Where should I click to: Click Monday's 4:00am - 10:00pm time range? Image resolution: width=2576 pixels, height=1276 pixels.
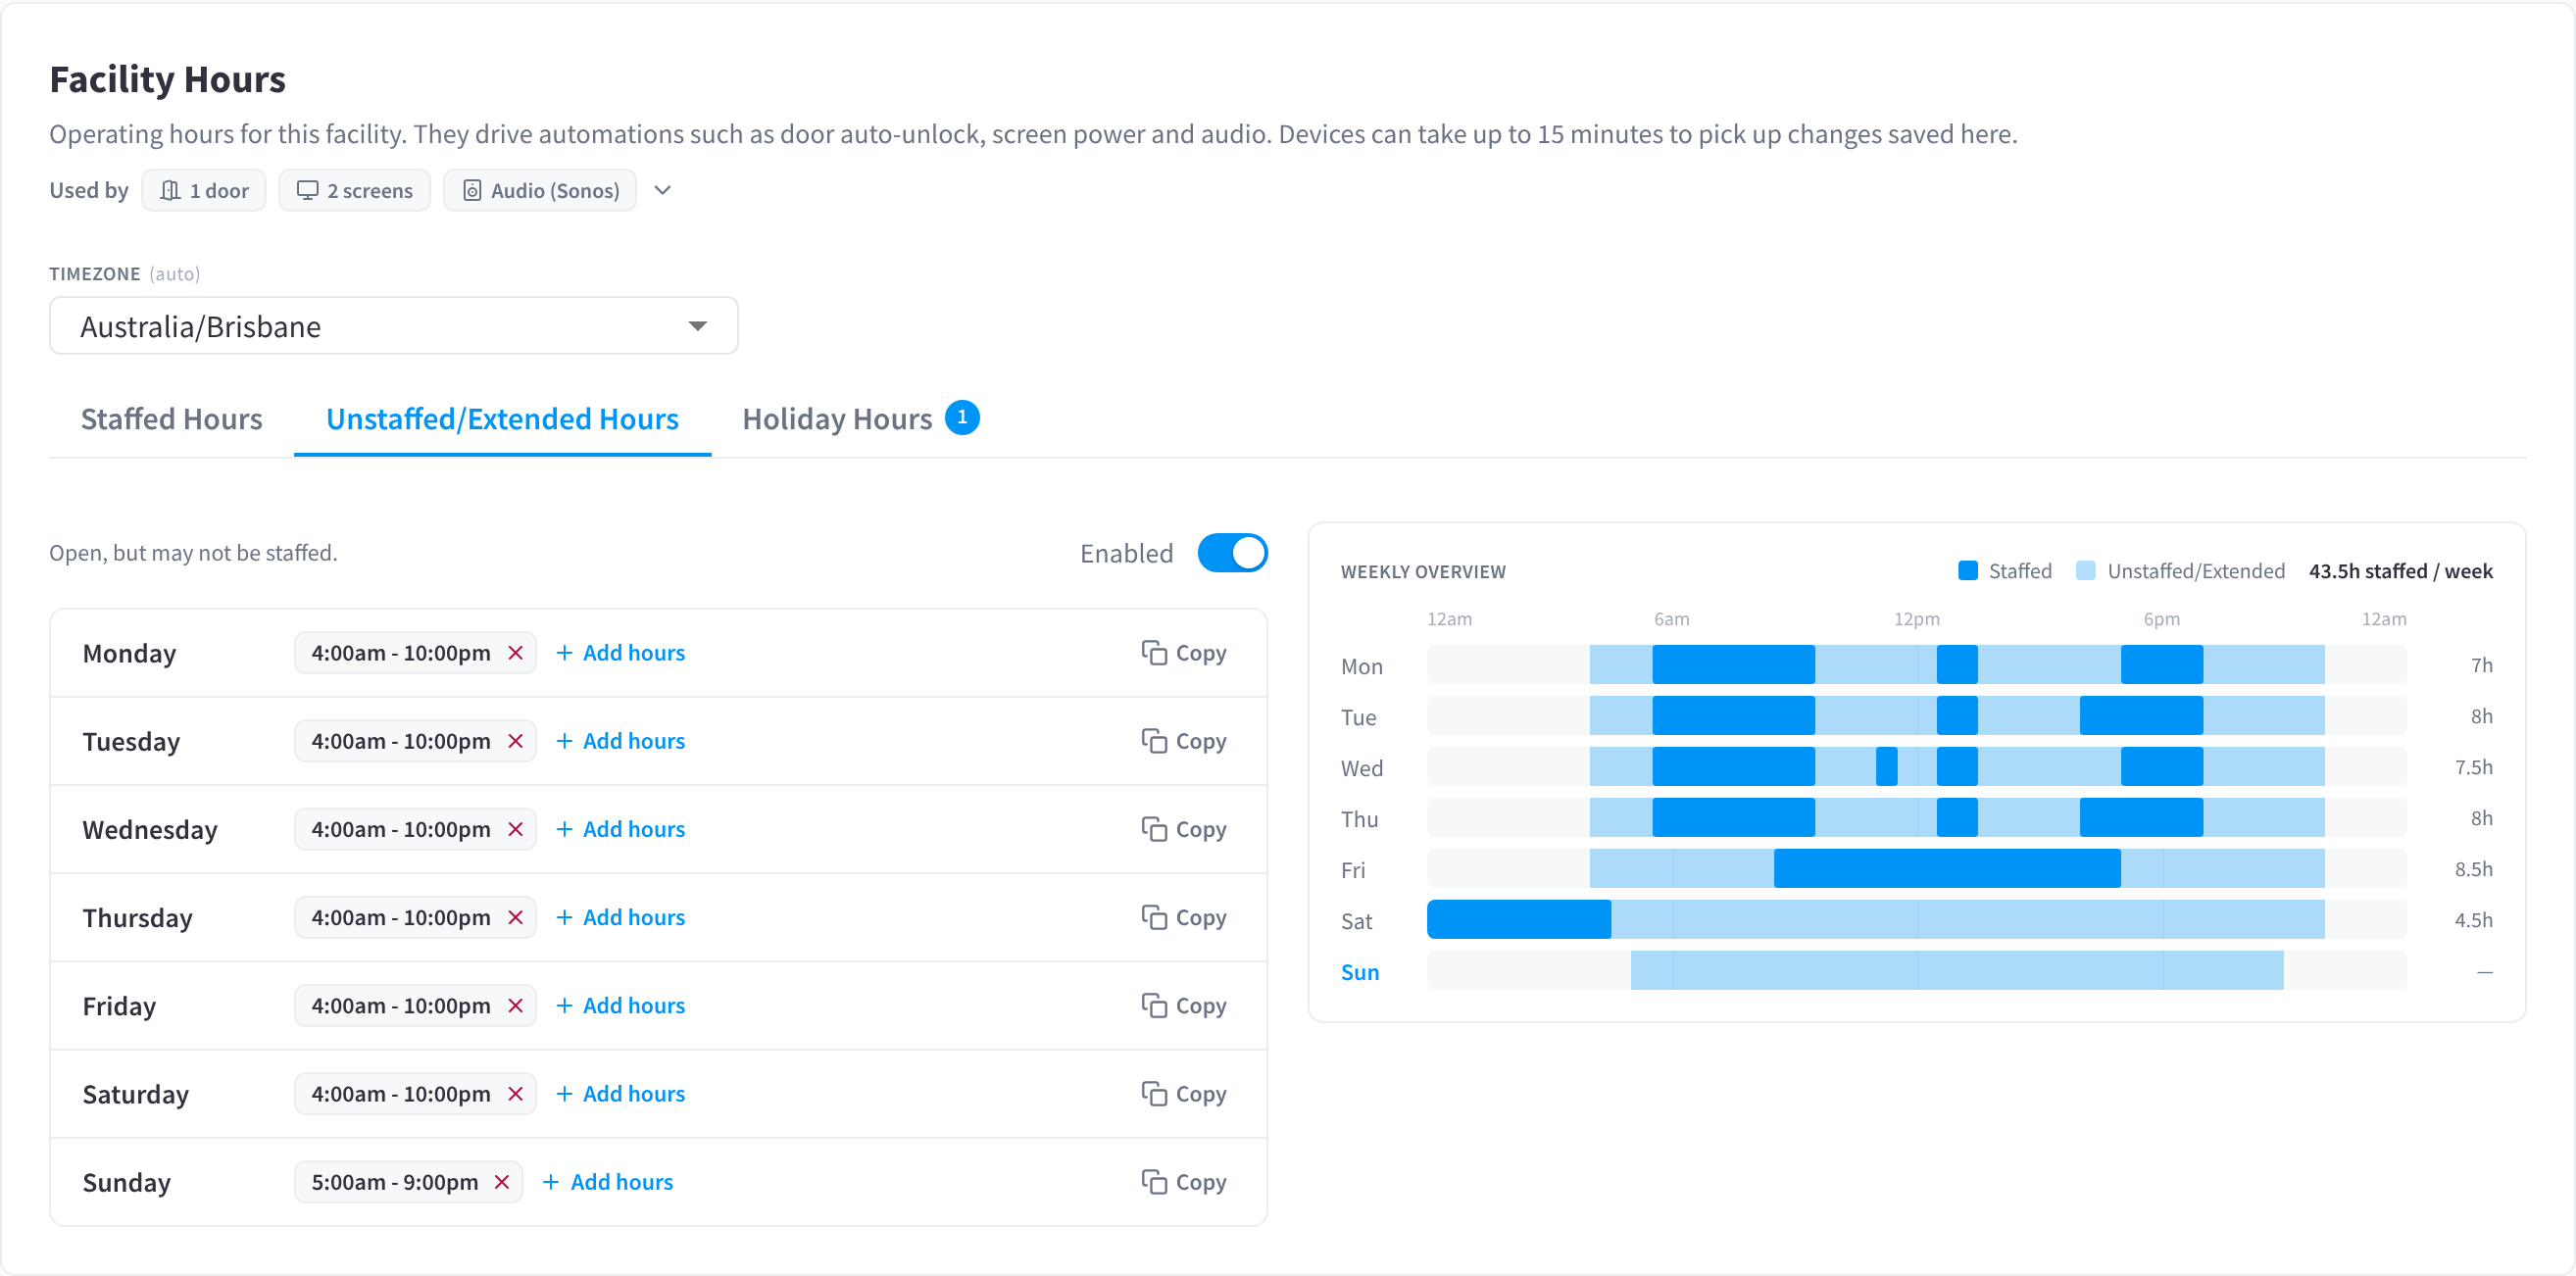(x=400, y=653)
